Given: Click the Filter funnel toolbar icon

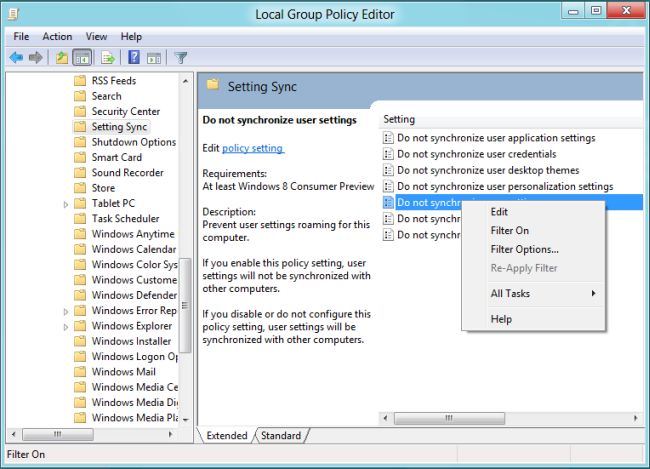Looking at the screenshot, I should point(180,57).
